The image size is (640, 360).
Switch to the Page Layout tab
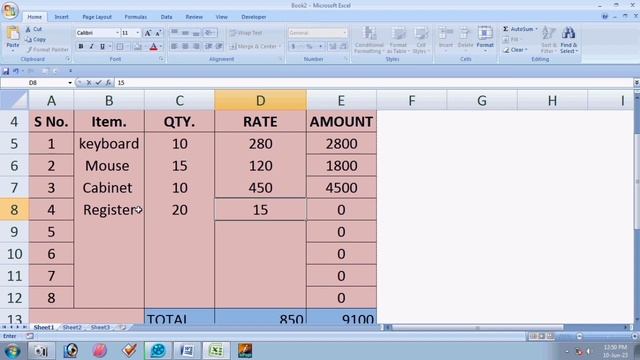pos(97,17)
